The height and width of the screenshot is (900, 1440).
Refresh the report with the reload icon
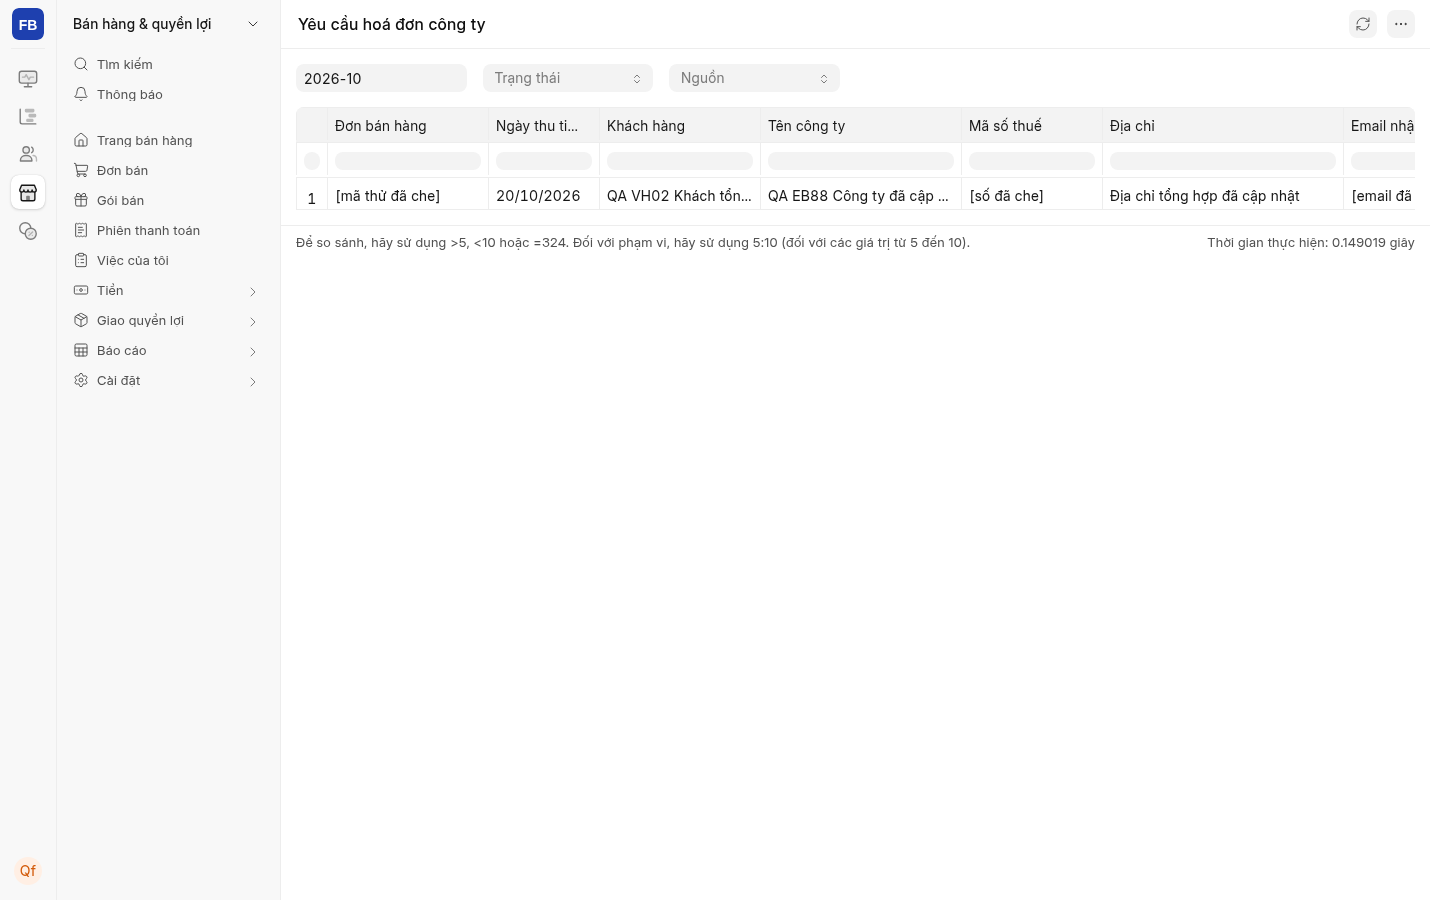(x=1363, y=24)
